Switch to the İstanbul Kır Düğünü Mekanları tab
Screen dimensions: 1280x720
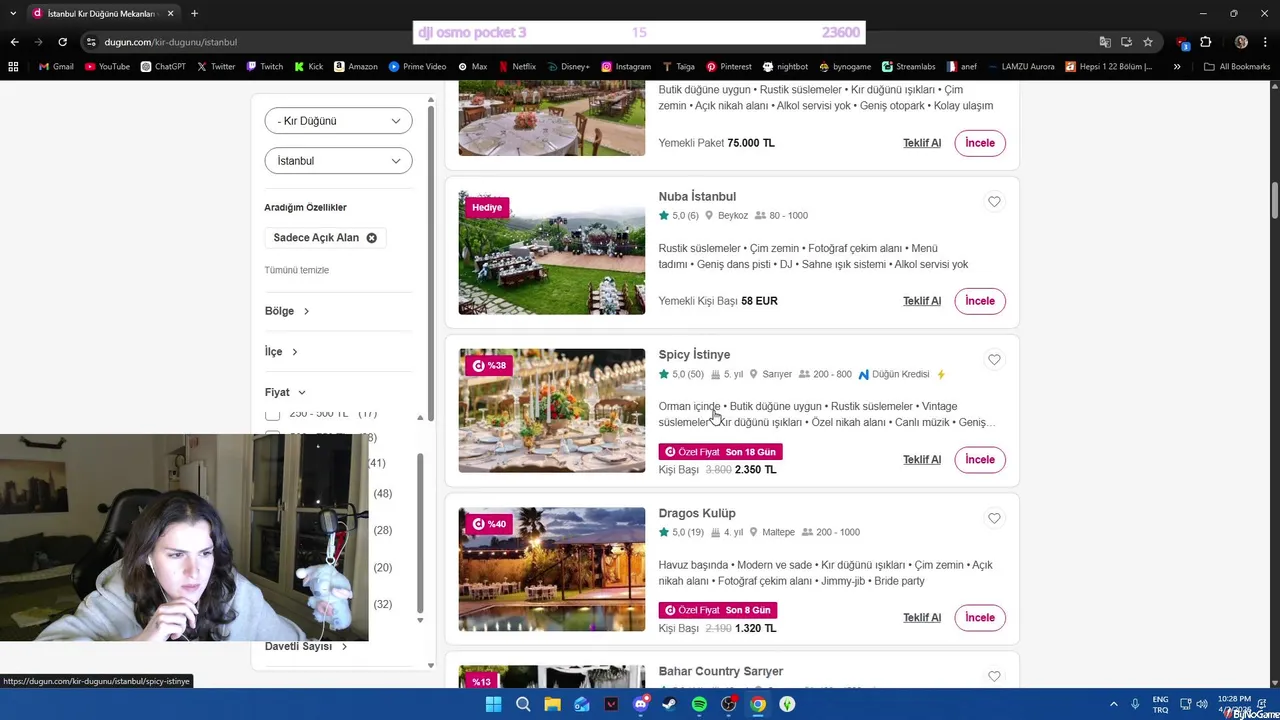coord(100,13)
